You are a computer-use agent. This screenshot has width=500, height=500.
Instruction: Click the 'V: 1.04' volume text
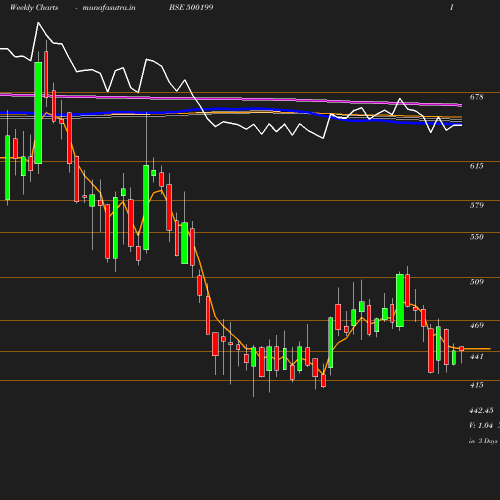click(481, 425)
